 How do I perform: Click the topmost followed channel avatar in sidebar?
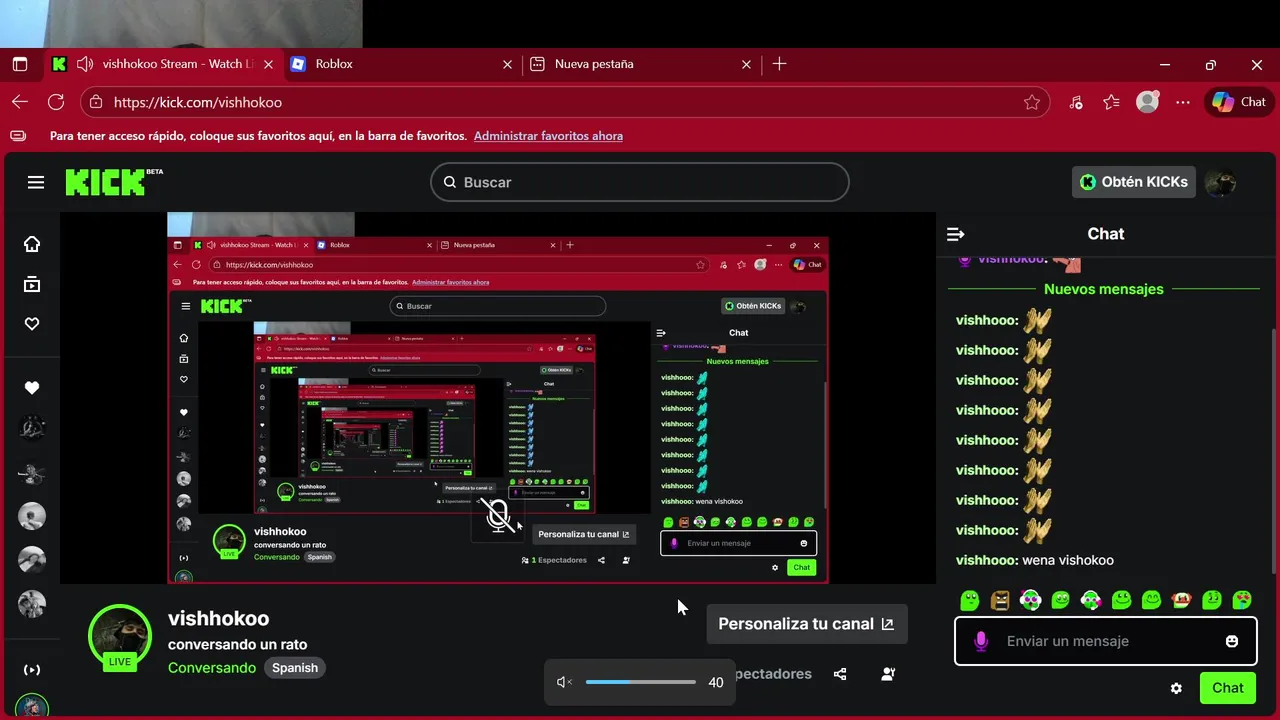(x=32, y=428)
